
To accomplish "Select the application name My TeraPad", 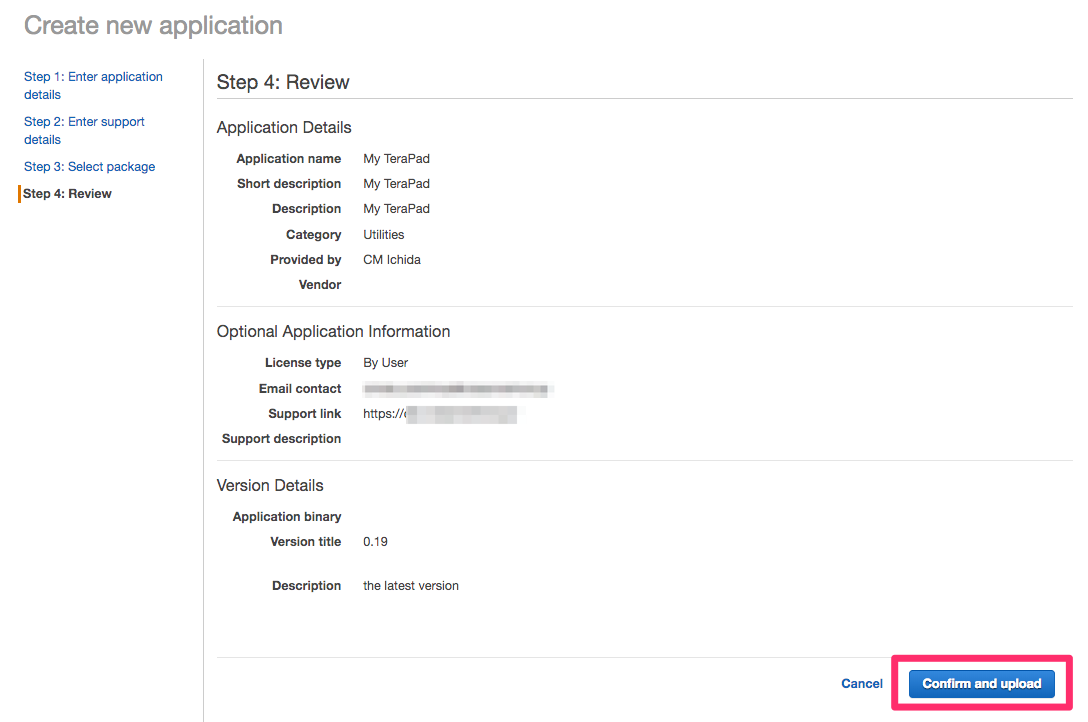I will point(396,158).
